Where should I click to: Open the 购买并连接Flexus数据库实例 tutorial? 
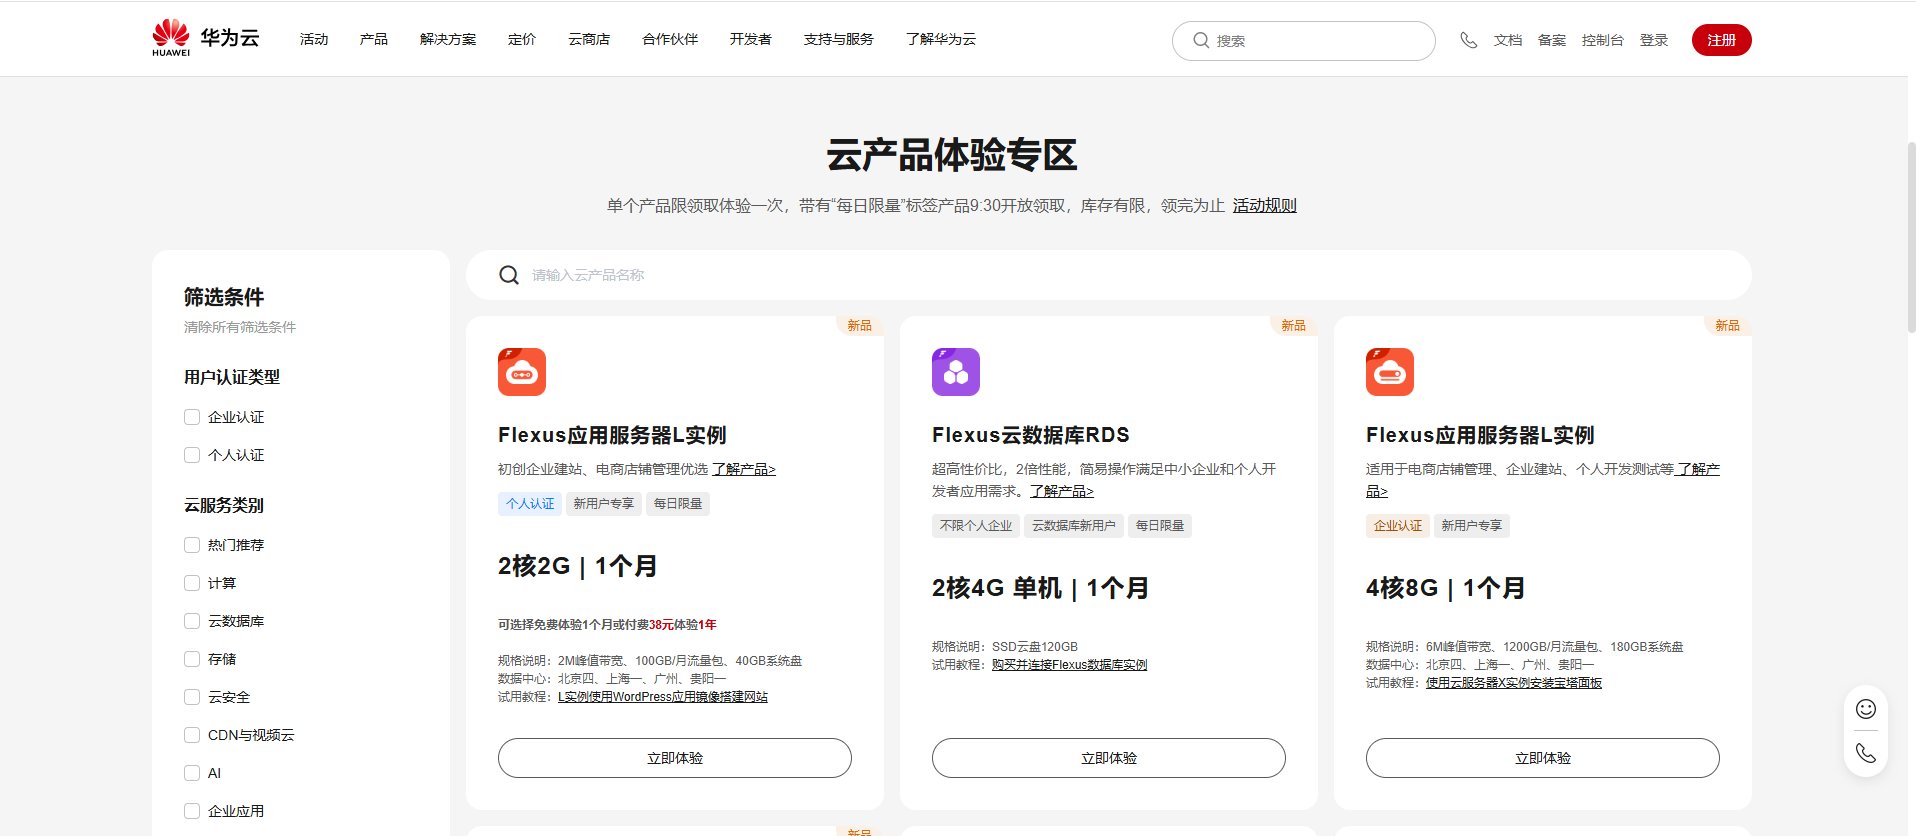point(1069,665)
